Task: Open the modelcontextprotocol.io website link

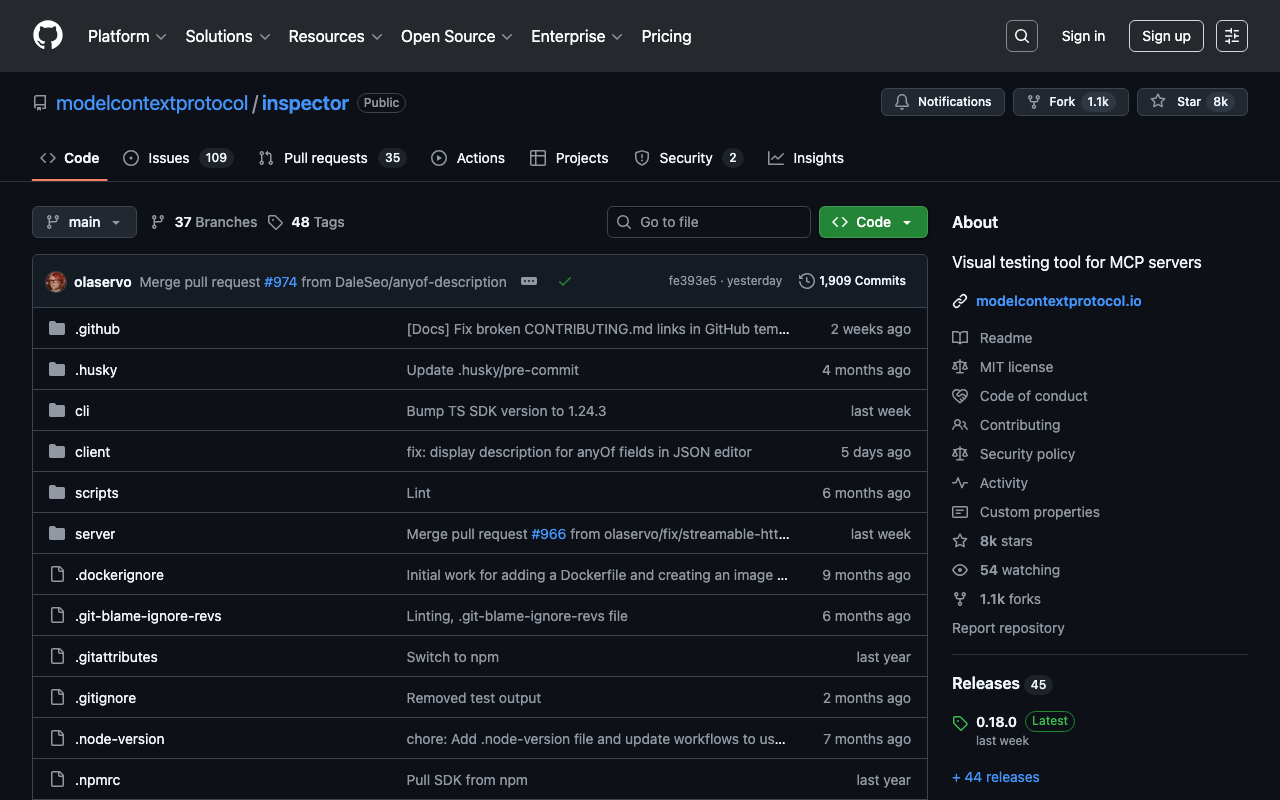Action: pyautogui.click(x=1058, y=301)
